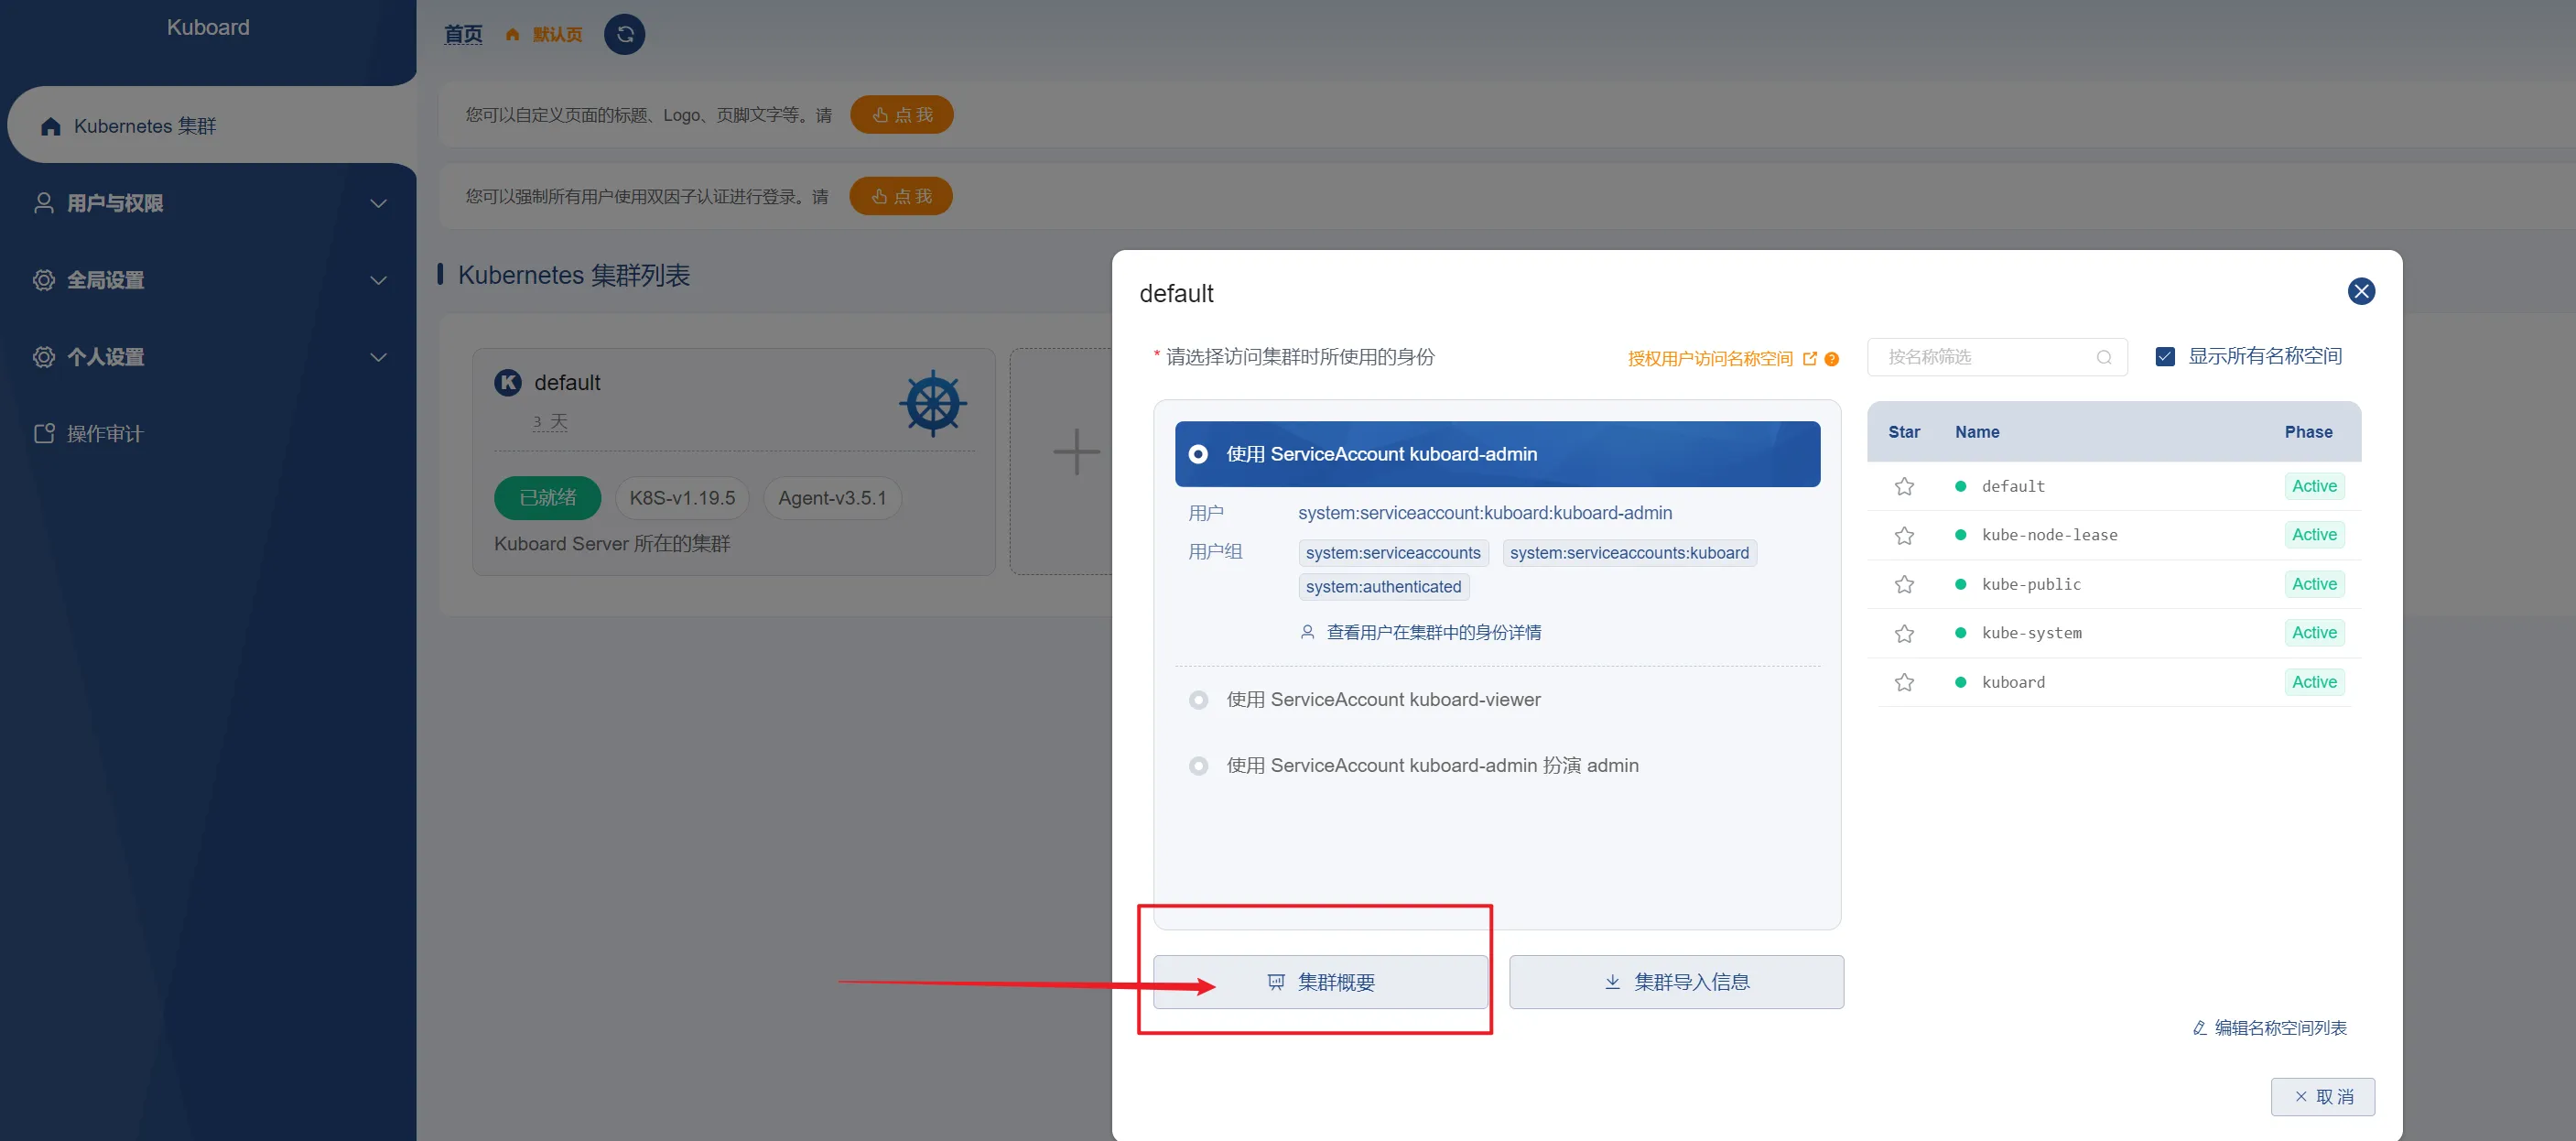Switch to 首页 tab
The width and height of the screenshot is (2576, 1141).
(463, 35)
